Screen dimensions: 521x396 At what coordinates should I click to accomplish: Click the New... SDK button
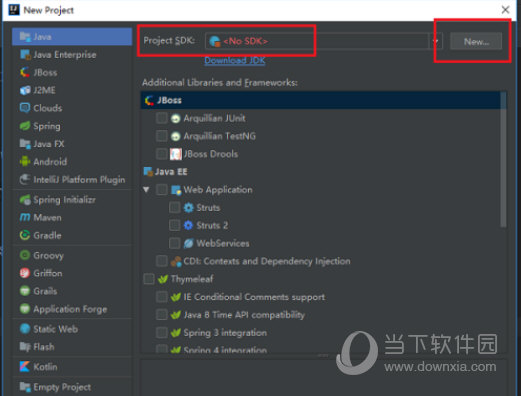click(476, 42)
